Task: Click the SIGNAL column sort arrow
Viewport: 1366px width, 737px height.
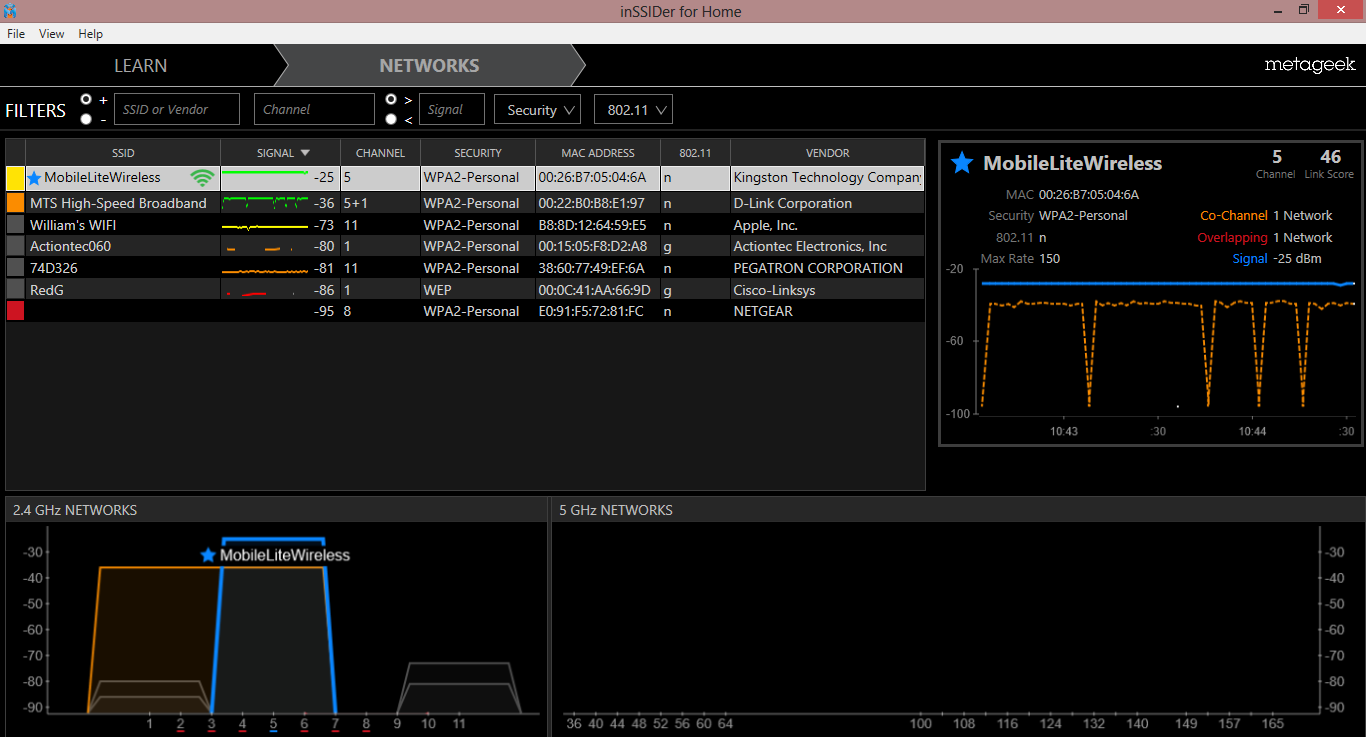Action: (x=305, y=153)
